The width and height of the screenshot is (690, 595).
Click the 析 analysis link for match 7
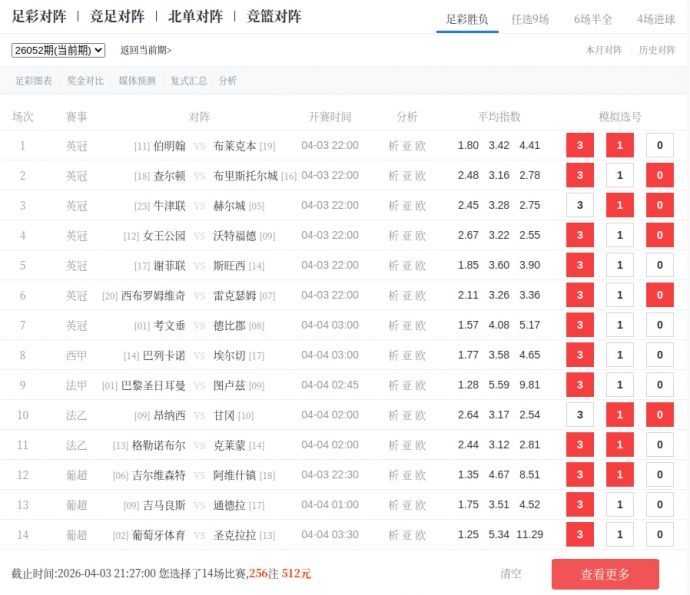point(393,326)
